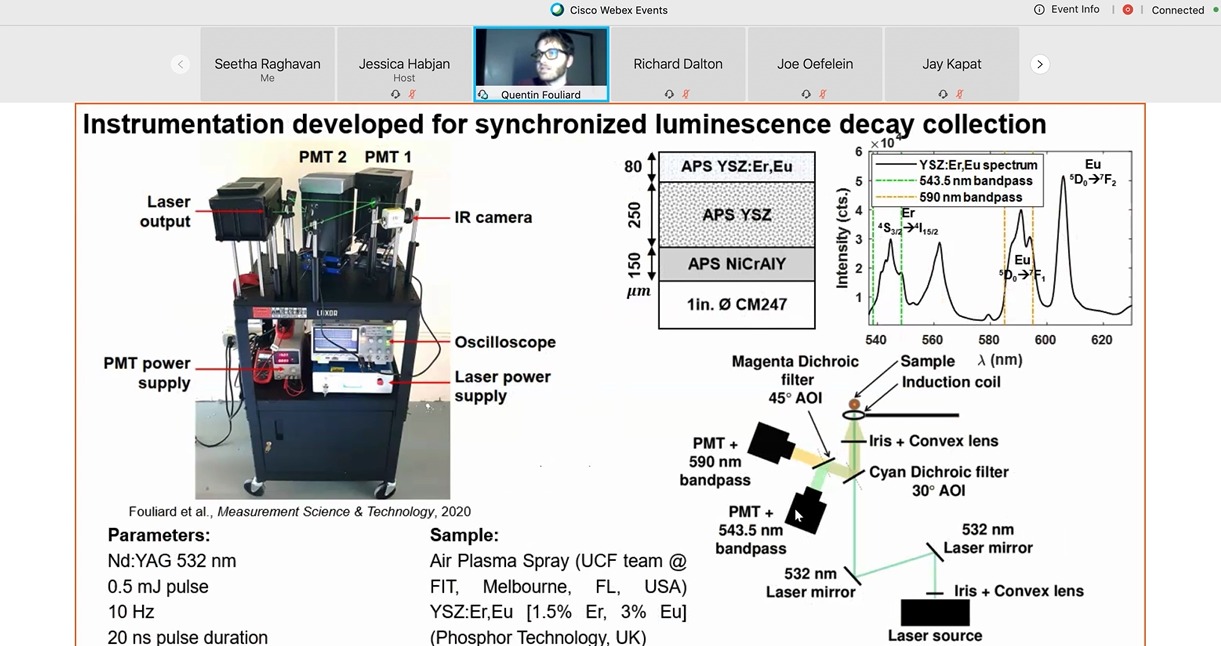Click the Connected status label
Image resolution: width=1221 pixels, height=646 pixels.
tap(1177, 10)
